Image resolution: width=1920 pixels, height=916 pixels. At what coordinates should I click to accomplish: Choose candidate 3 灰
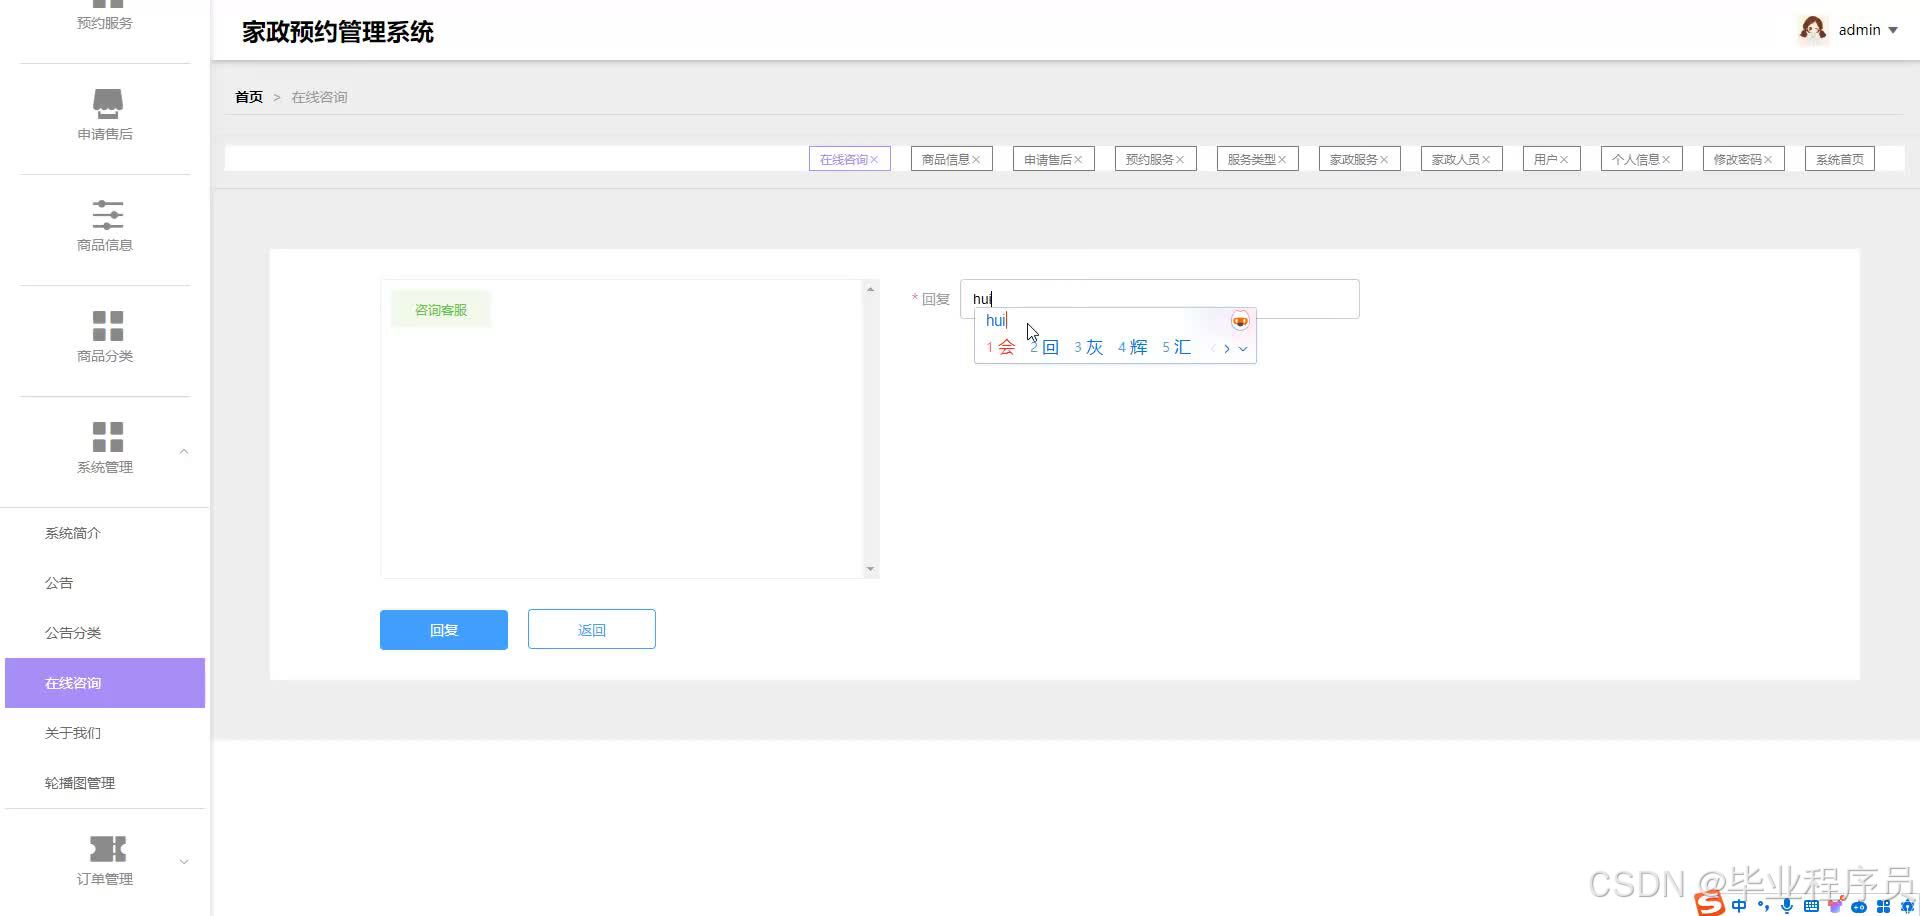click(1088, 347)
